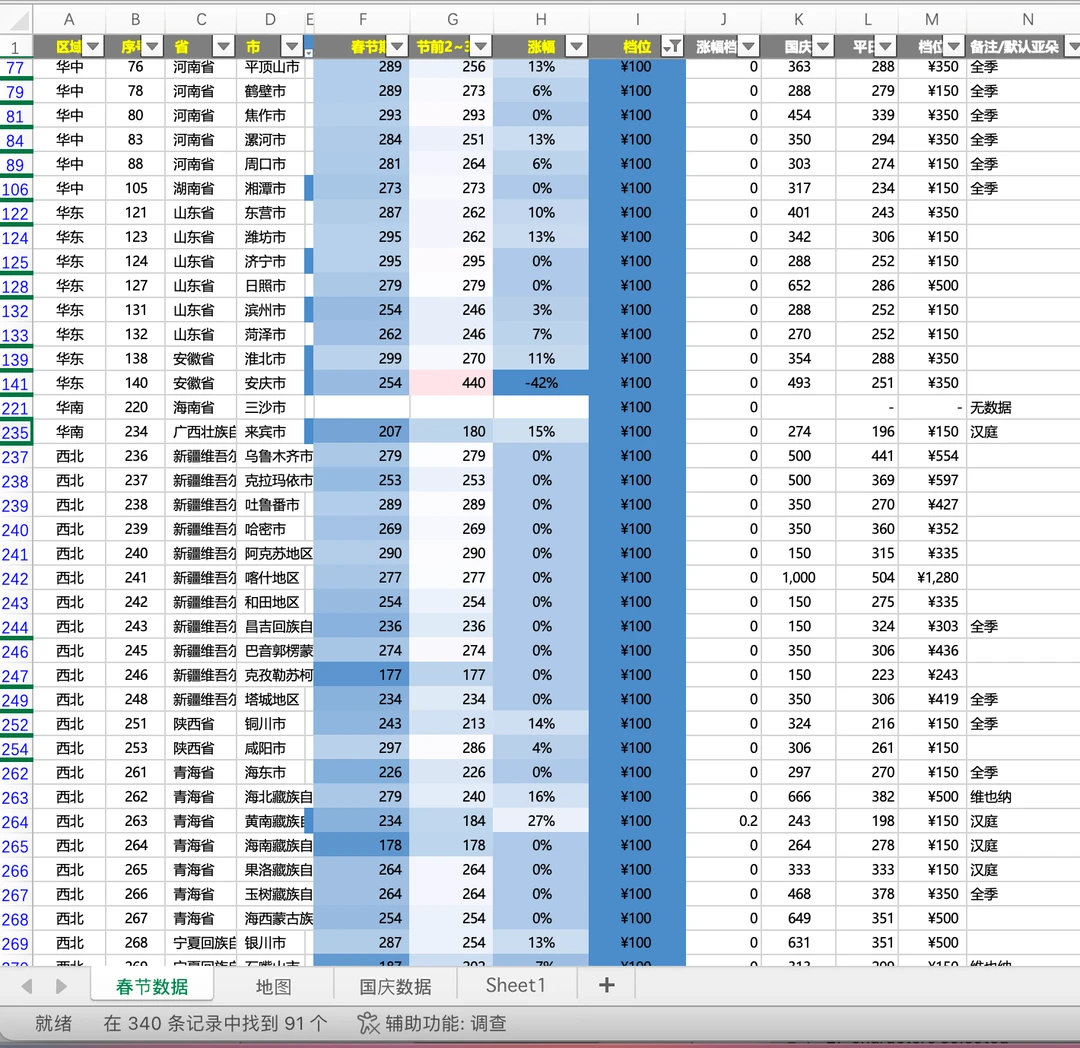Click the -42% cell for 安庆市
Viewport: 1080px width, 1048px height.
pyautogui.click(x=541, y=383)
